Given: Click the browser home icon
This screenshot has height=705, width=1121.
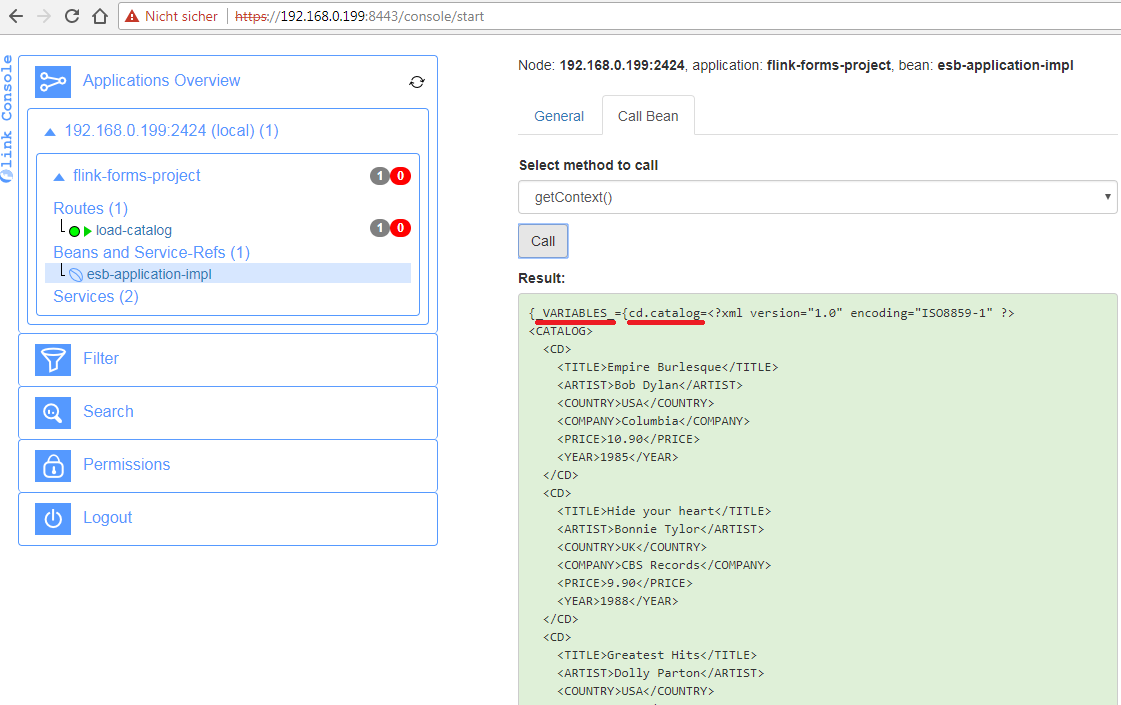Looking at the screenshot, I should [99, 16].
